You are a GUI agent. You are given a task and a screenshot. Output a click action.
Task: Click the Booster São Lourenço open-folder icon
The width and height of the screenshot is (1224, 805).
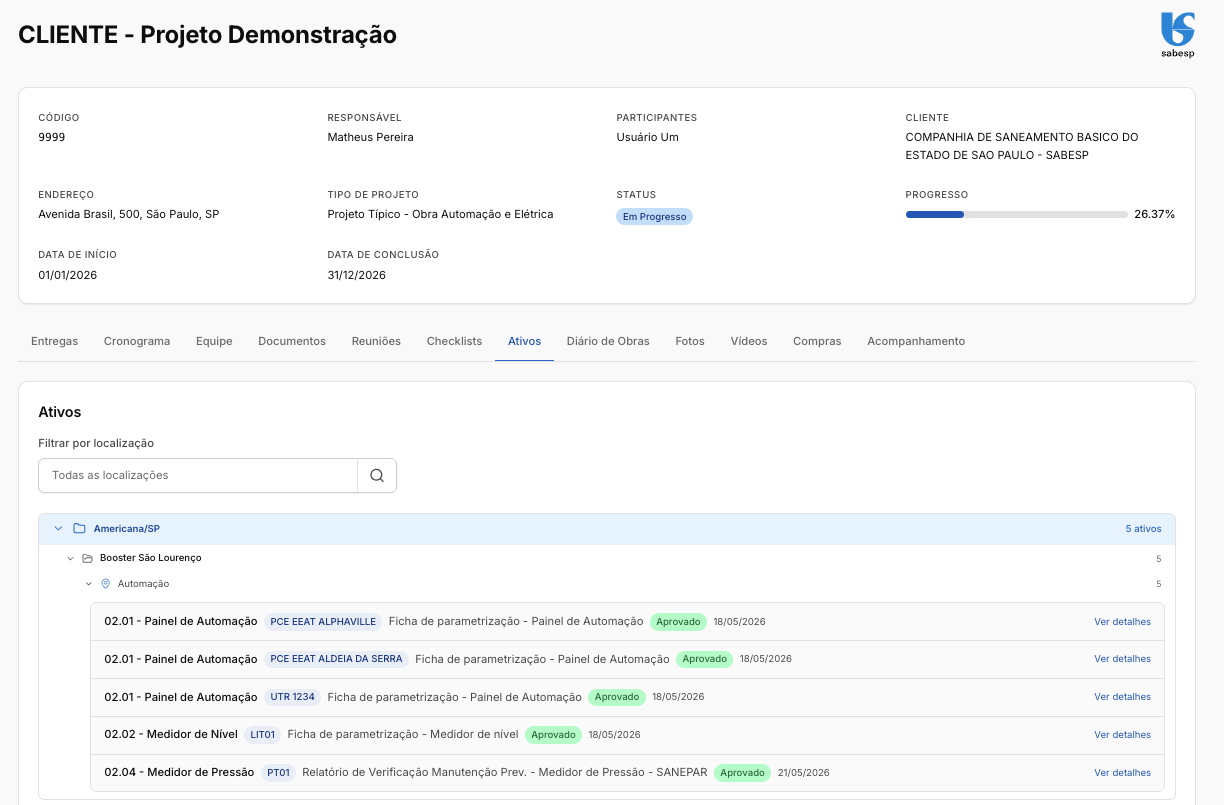pyautogui.click(x=87, y=558)
